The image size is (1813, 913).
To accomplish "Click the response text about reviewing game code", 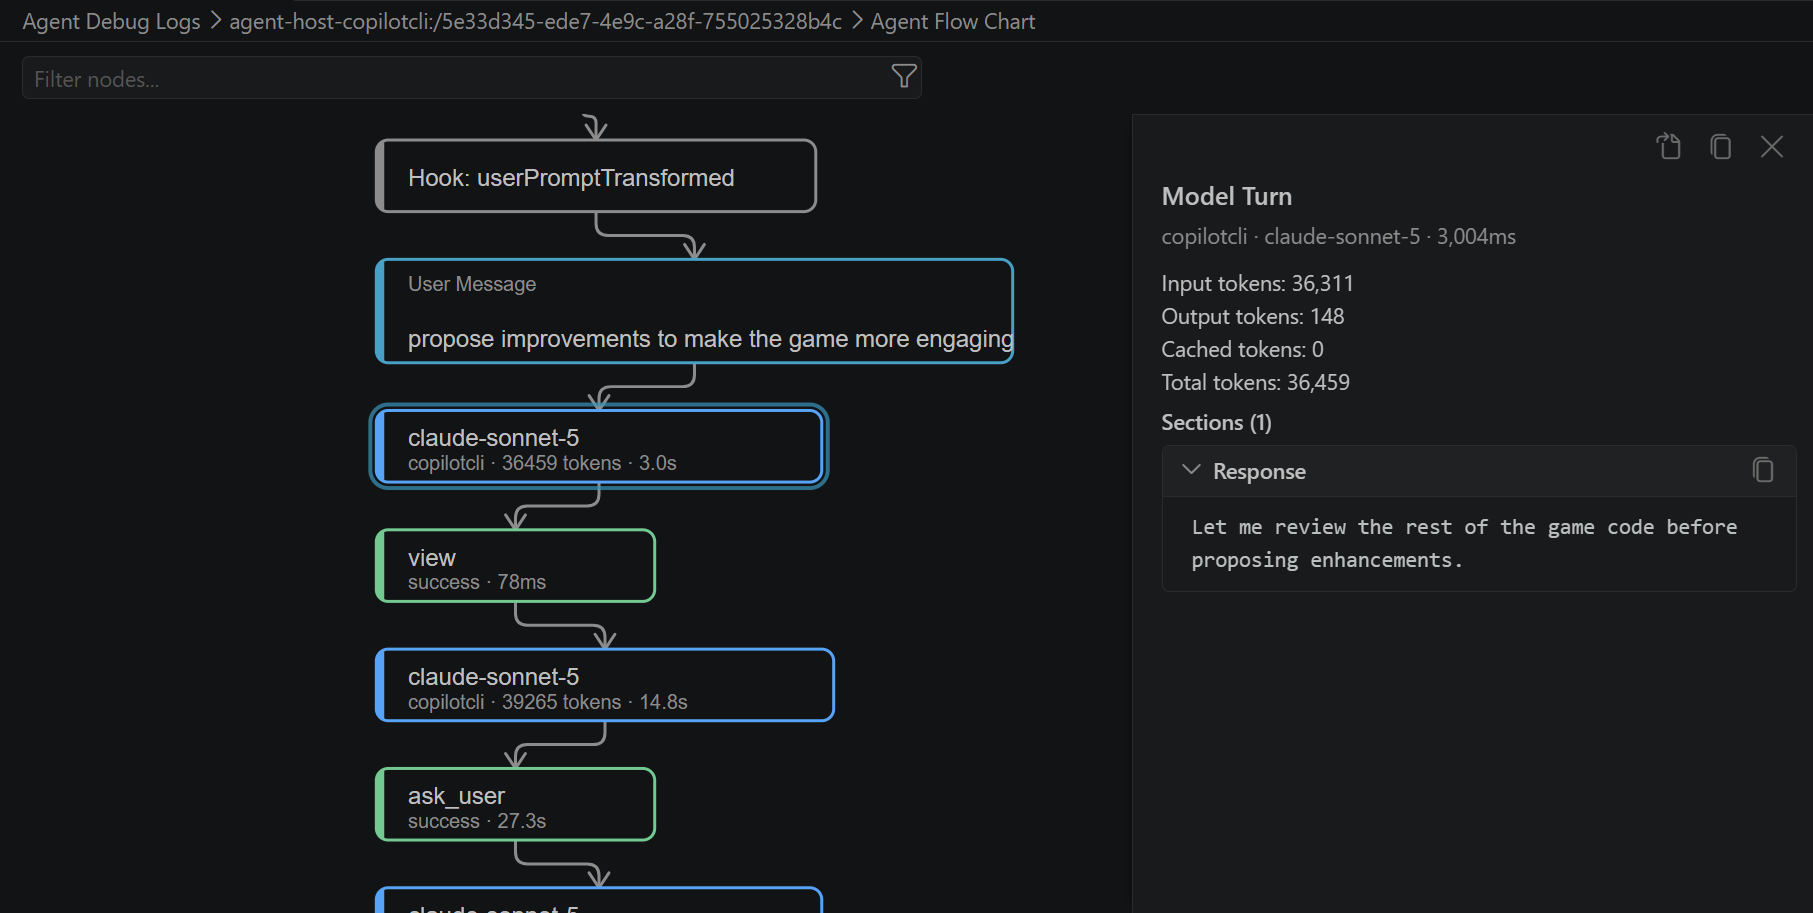I will [1464, 543].
